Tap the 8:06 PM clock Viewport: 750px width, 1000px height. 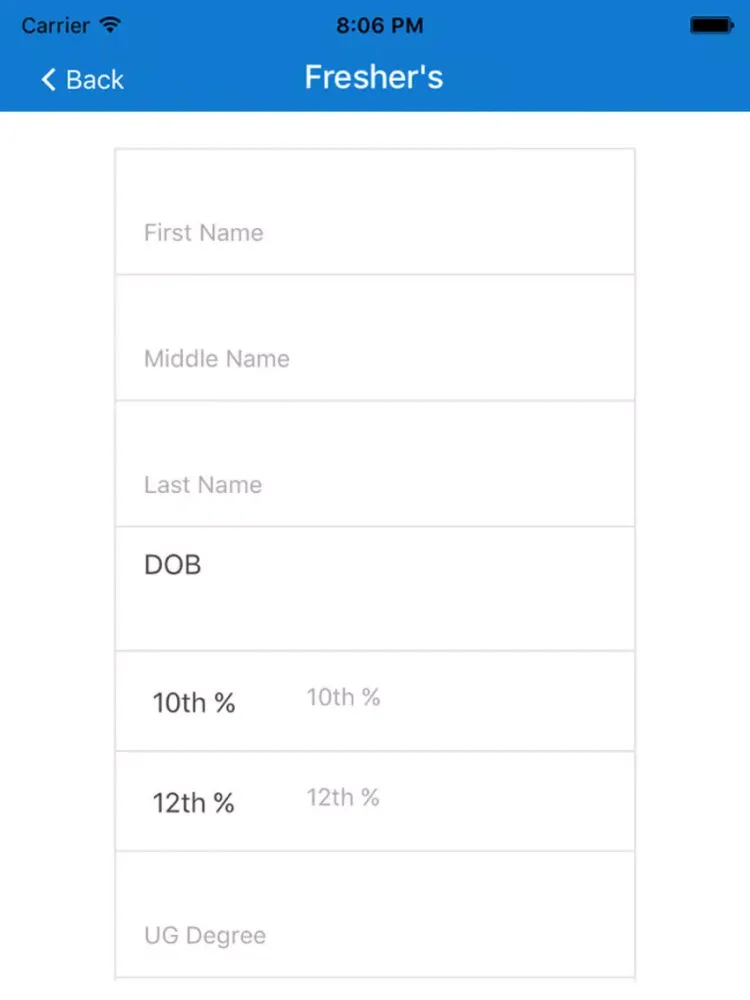pyautogui.click(x=379, y=26)
